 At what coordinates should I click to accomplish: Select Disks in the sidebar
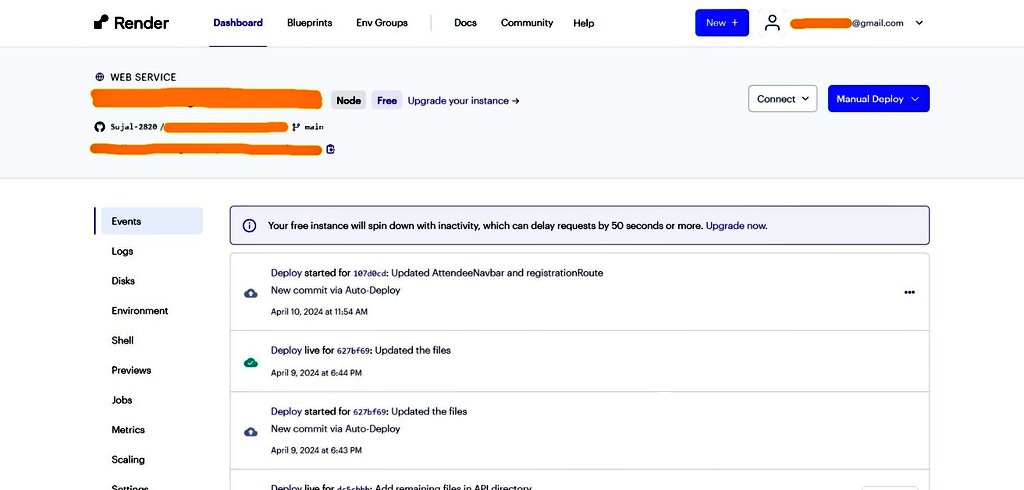(x=123, y=280)
